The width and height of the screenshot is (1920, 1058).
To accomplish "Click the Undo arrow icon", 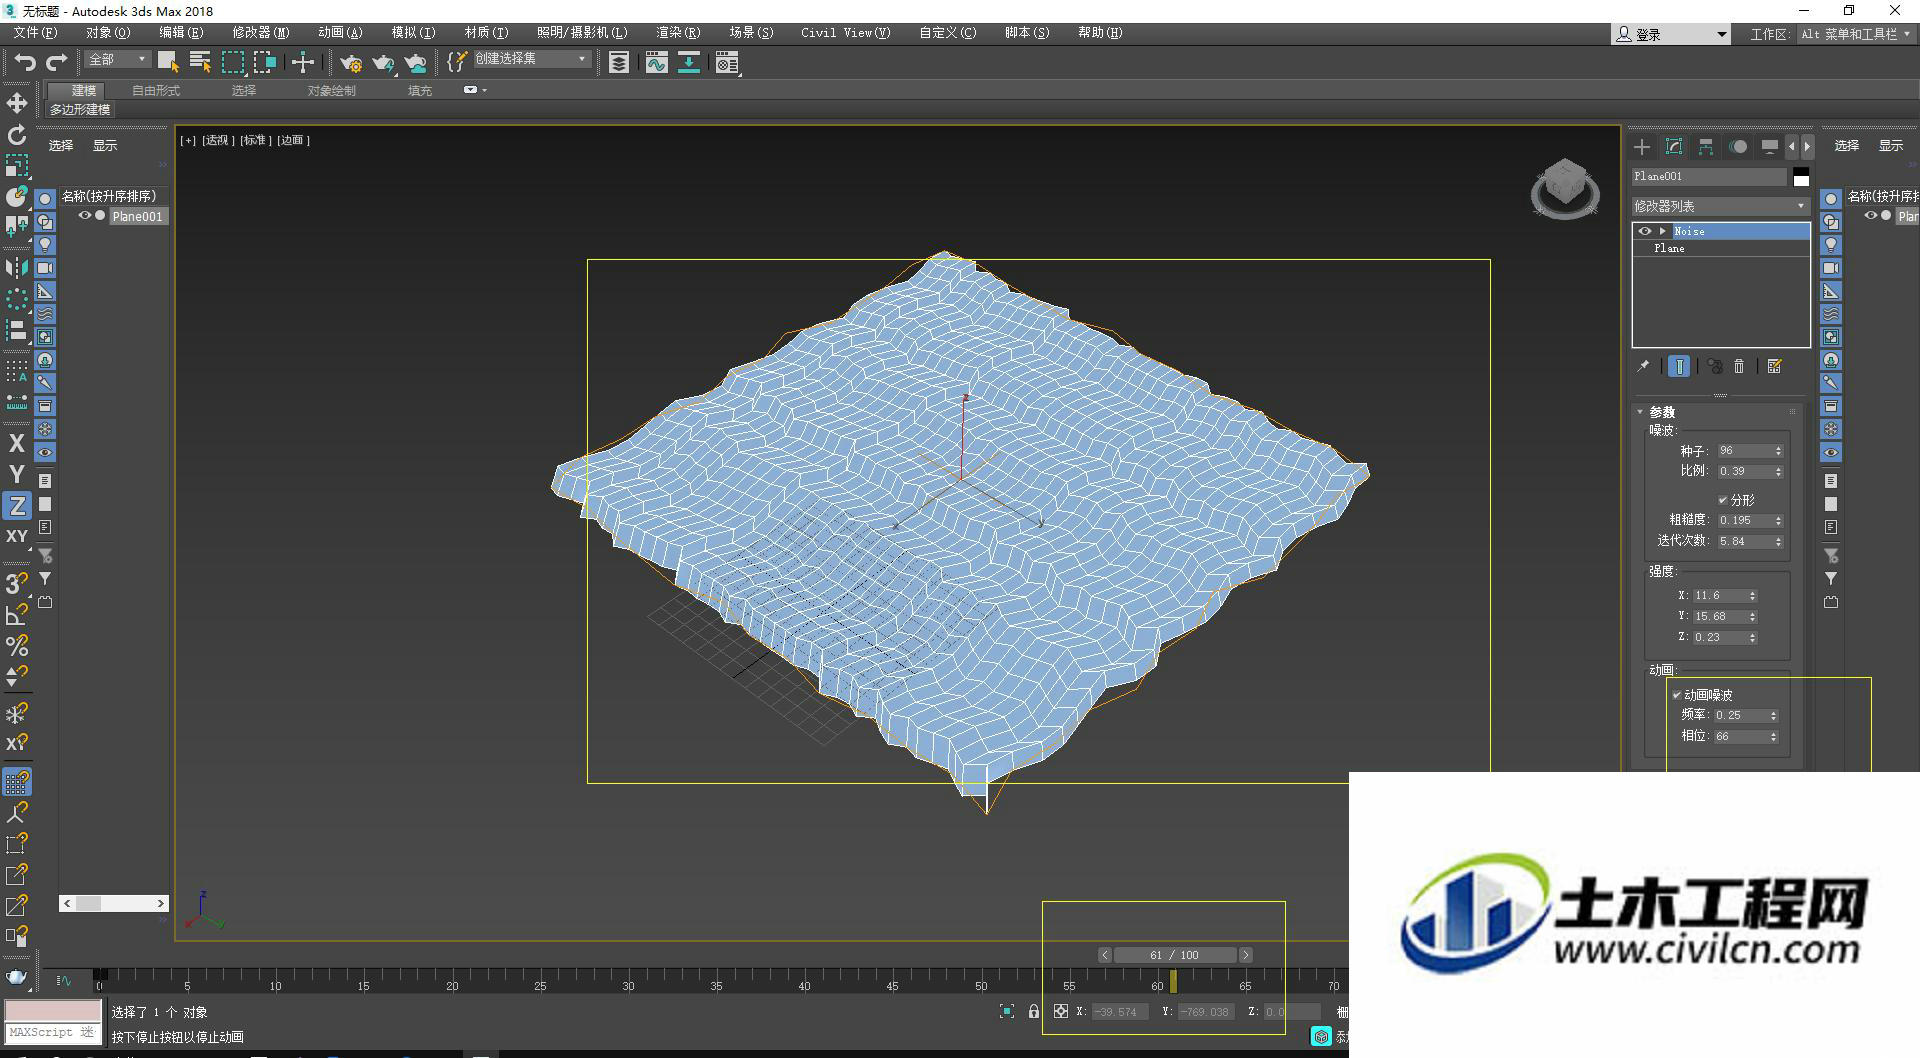I will pos(24,62).
